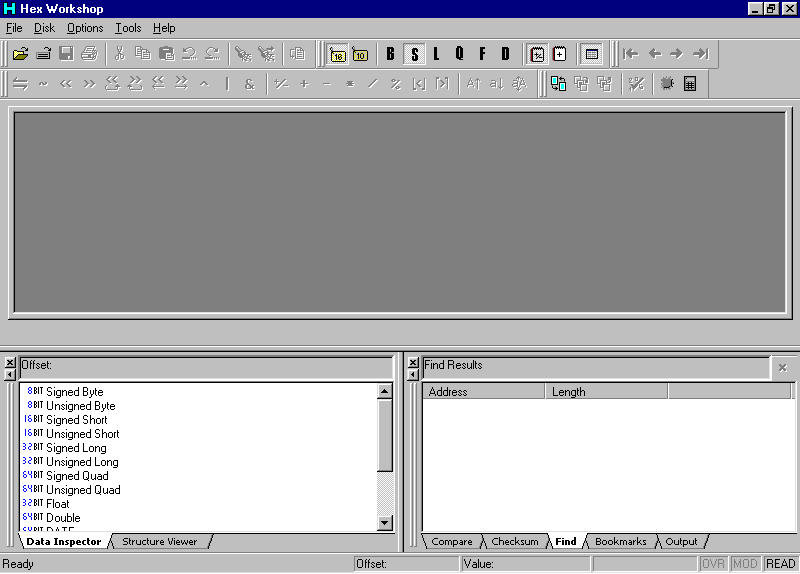Click the Shift Right icon

click(89, 84)
